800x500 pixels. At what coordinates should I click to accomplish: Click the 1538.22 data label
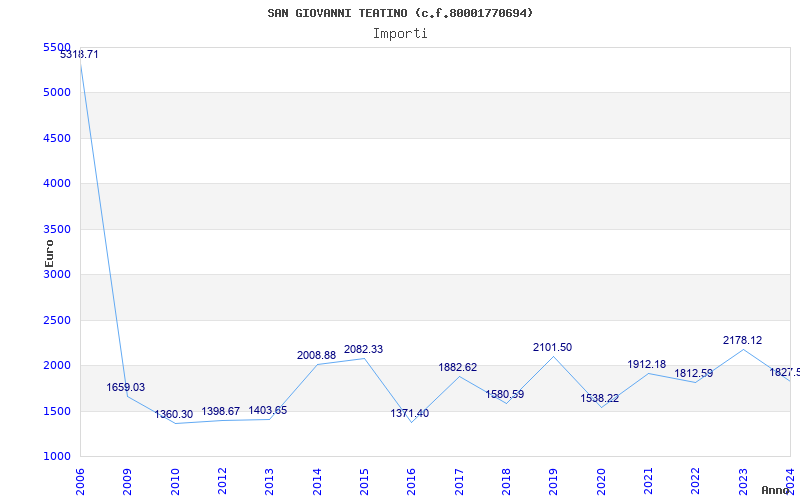point(600,398)
